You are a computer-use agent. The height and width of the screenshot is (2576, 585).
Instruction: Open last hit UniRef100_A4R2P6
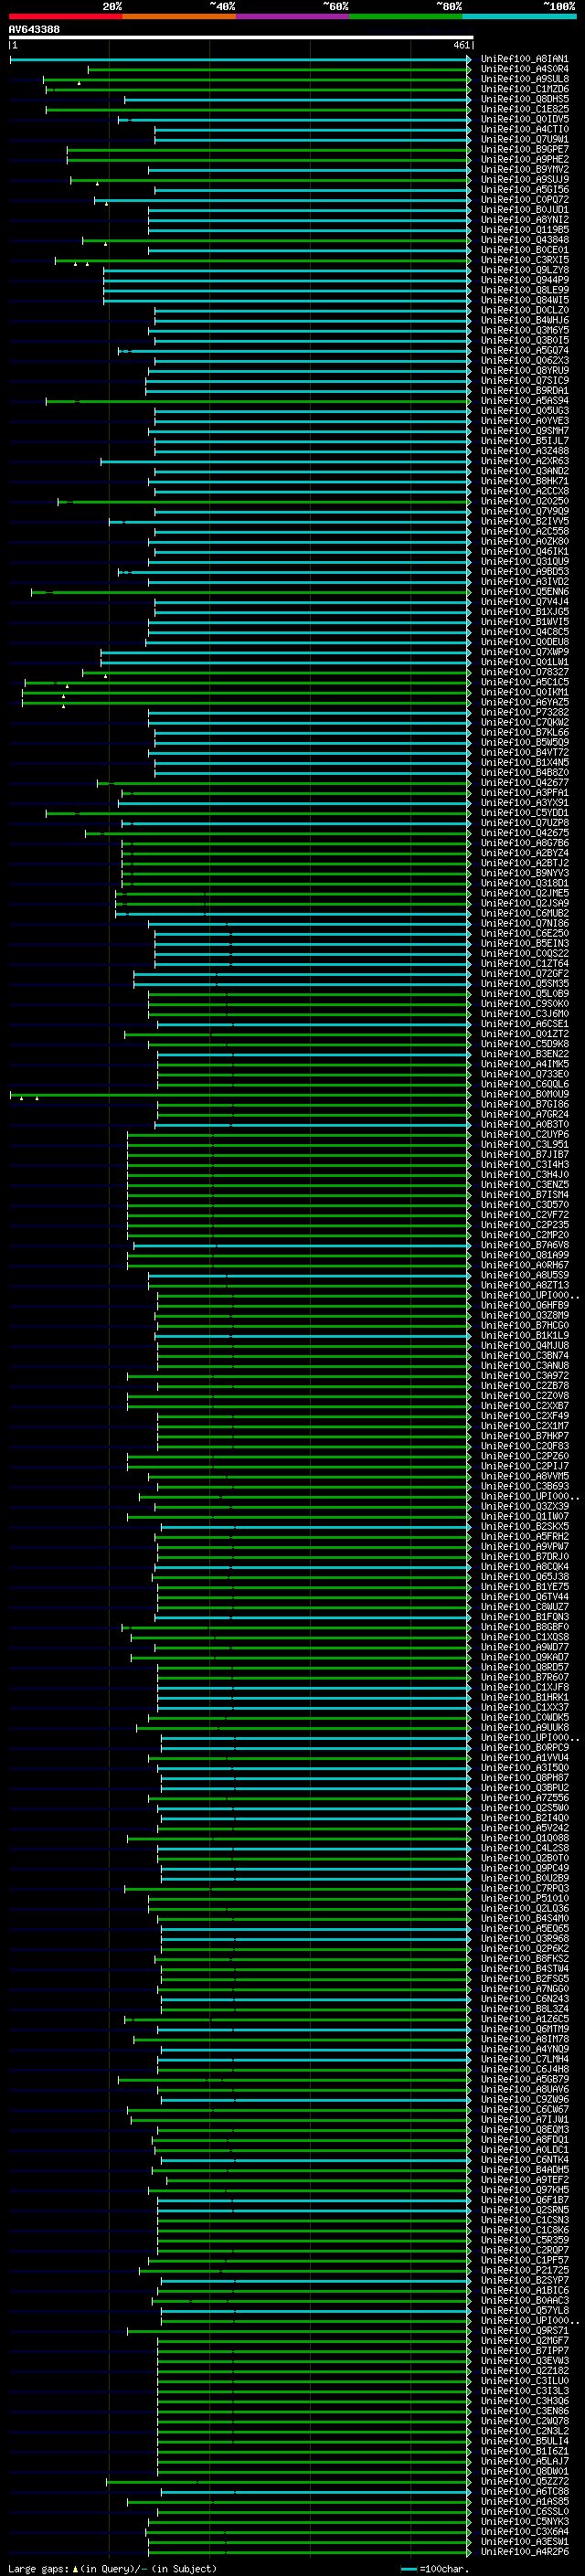[x=524, y=2552]
